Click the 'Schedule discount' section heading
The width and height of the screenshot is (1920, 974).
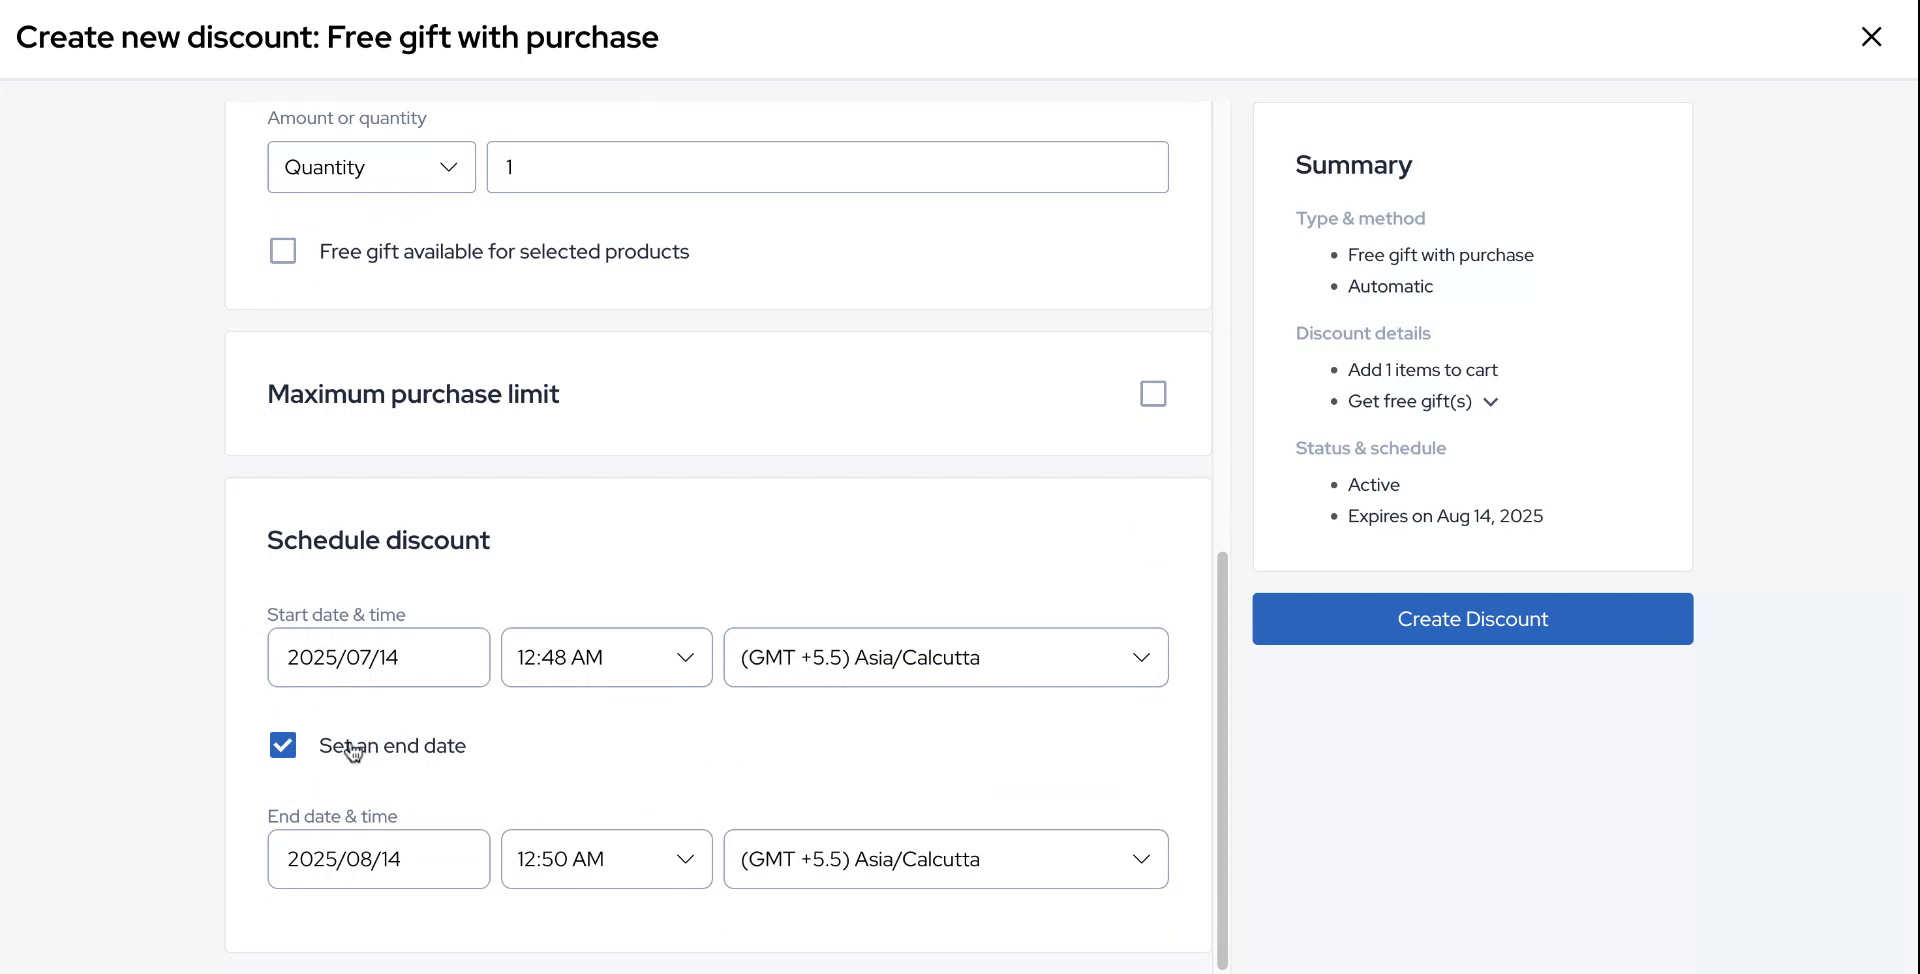point(378,540)
